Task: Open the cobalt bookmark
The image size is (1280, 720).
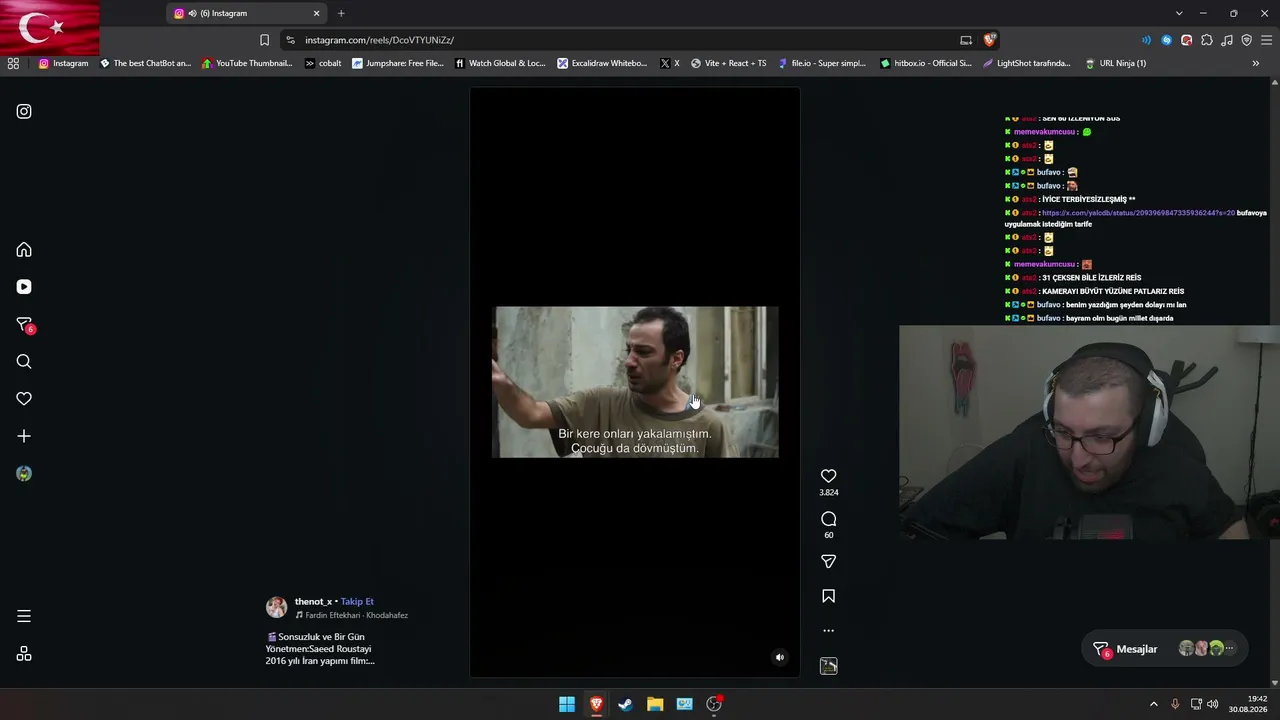Action: pos(323,63)
